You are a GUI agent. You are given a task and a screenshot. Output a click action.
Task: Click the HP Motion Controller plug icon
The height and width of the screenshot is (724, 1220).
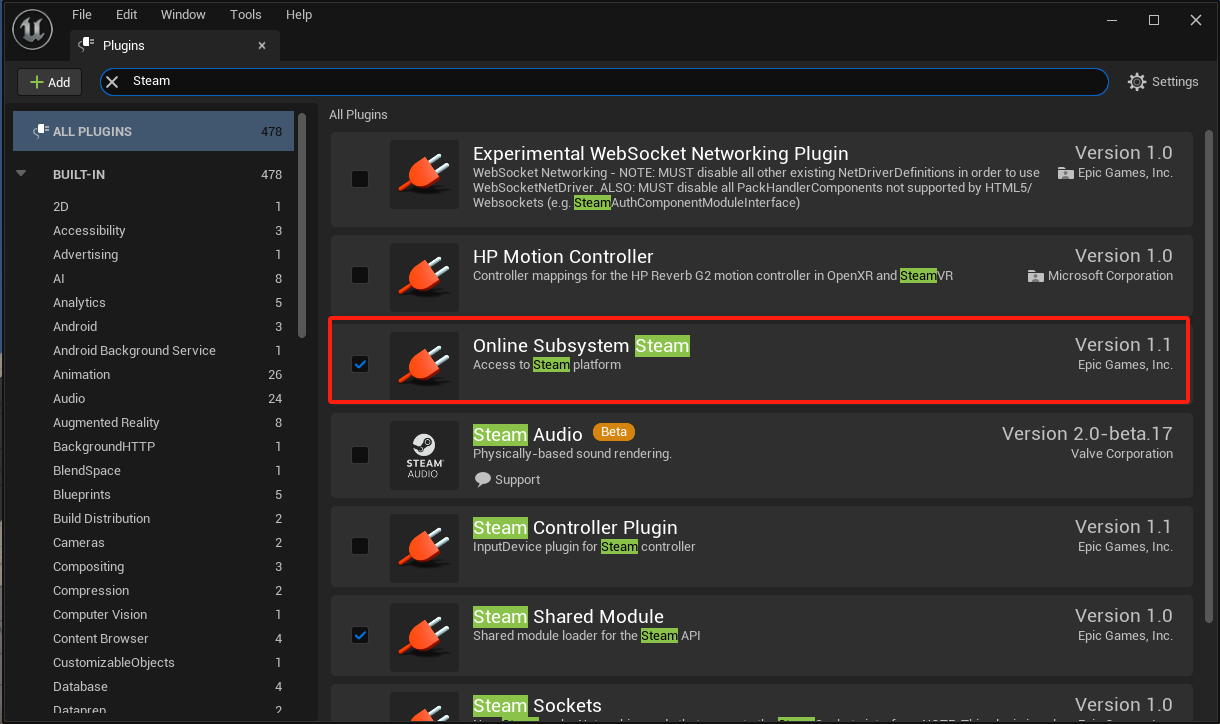[x=424, y=276]
